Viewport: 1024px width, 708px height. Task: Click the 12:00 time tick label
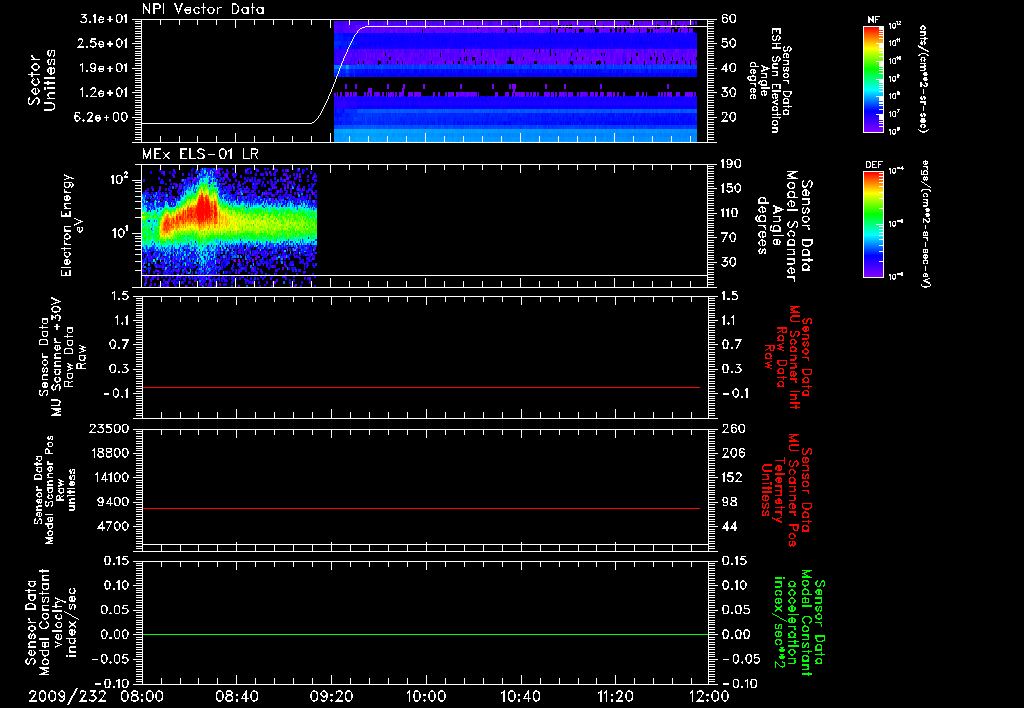tap(709, 696)
